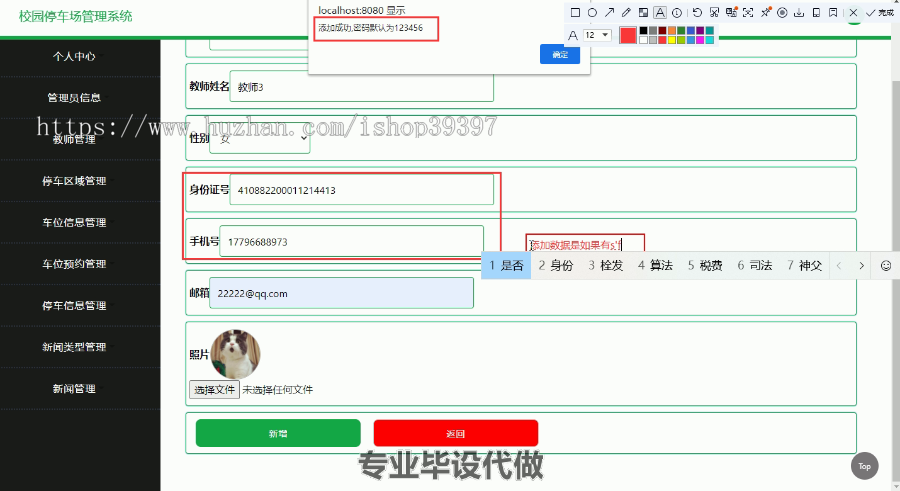Start screen recording with circle icon
The image size is (900, 491).
pos(782,13)
